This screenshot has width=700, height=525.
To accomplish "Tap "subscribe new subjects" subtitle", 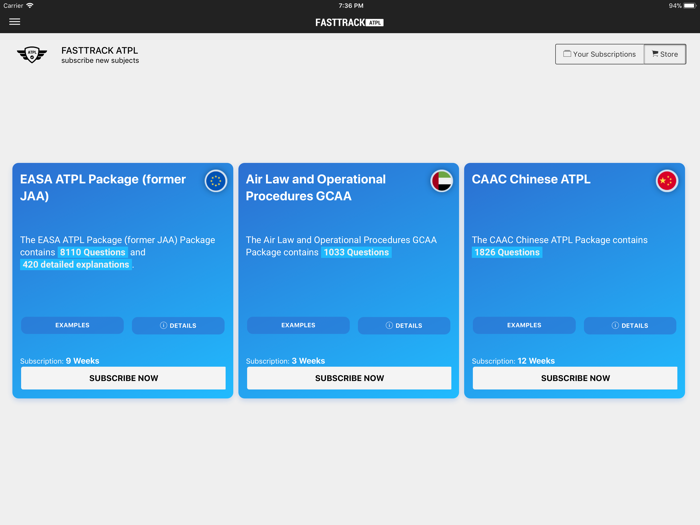I will (100, 61).
